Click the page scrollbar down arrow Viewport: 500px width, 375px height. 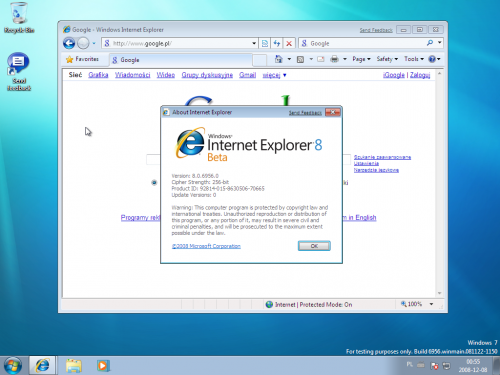click(439, 293)
